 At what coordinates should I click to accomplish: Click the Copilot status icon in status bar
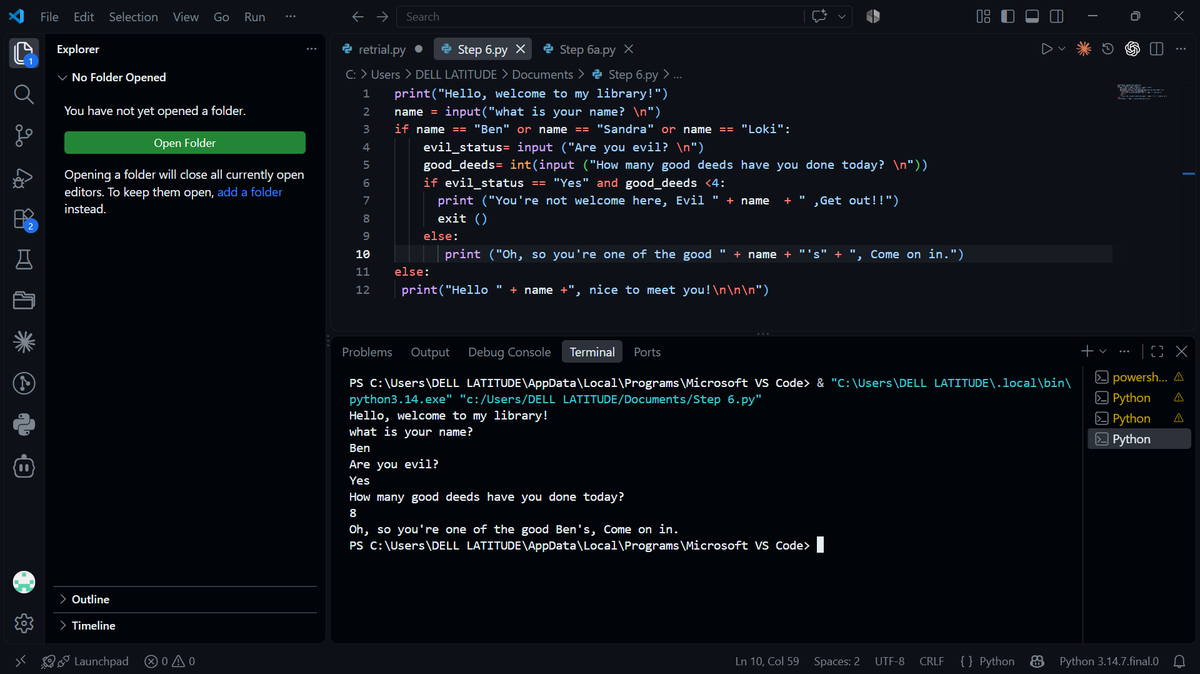click(x=1038, y=661)
